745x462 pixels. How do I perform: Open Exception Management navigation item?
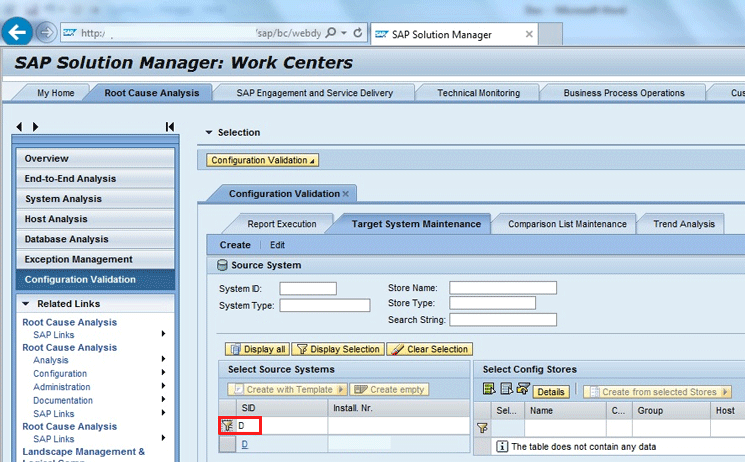(96, 259)
